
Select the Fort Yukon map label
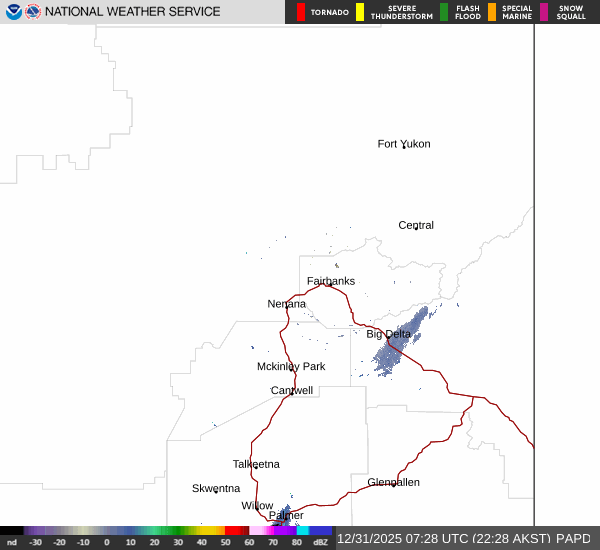(x=403, y=144)
